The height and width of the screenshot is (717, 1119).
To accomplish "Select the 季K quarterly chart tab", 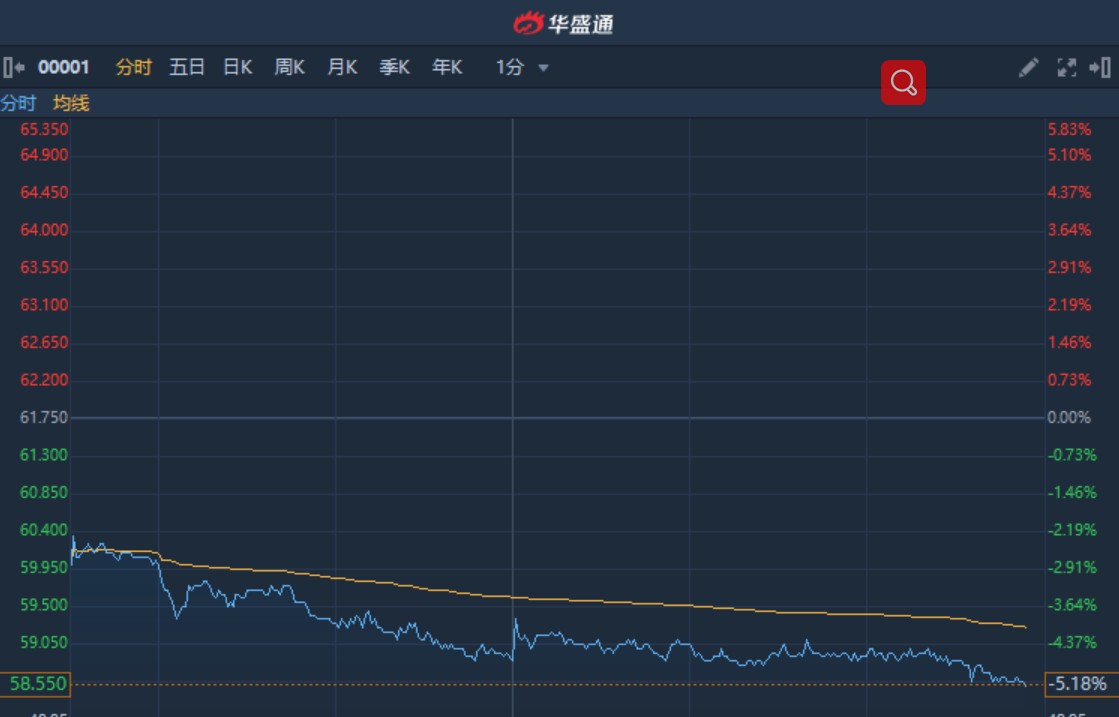I will click(395, 68).
